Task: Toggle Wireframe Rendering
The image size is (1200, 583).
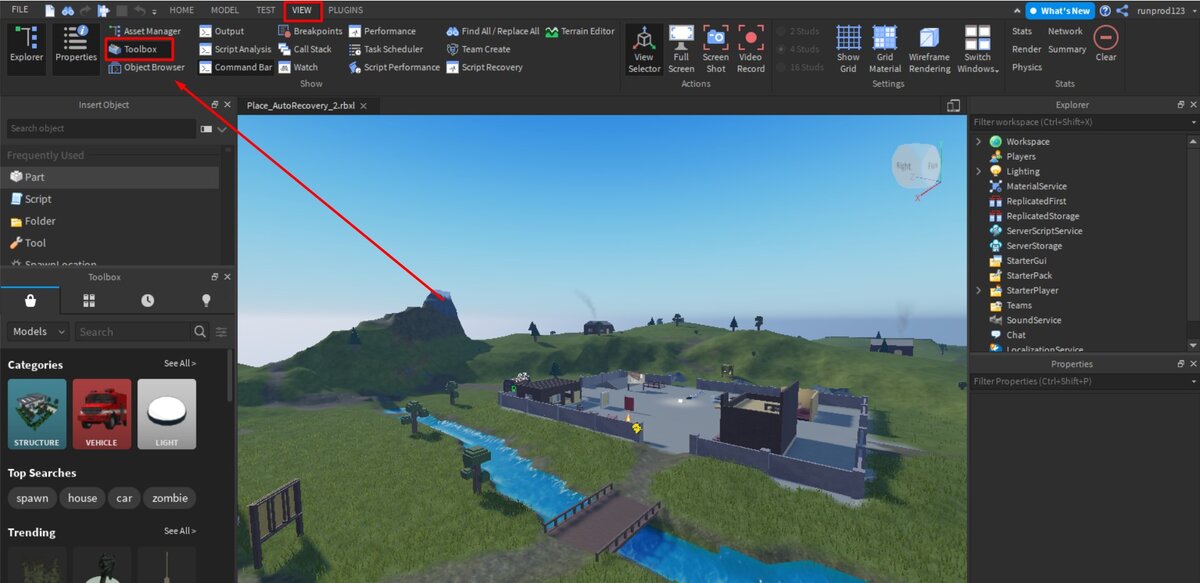Action: (x=930, y=49)
